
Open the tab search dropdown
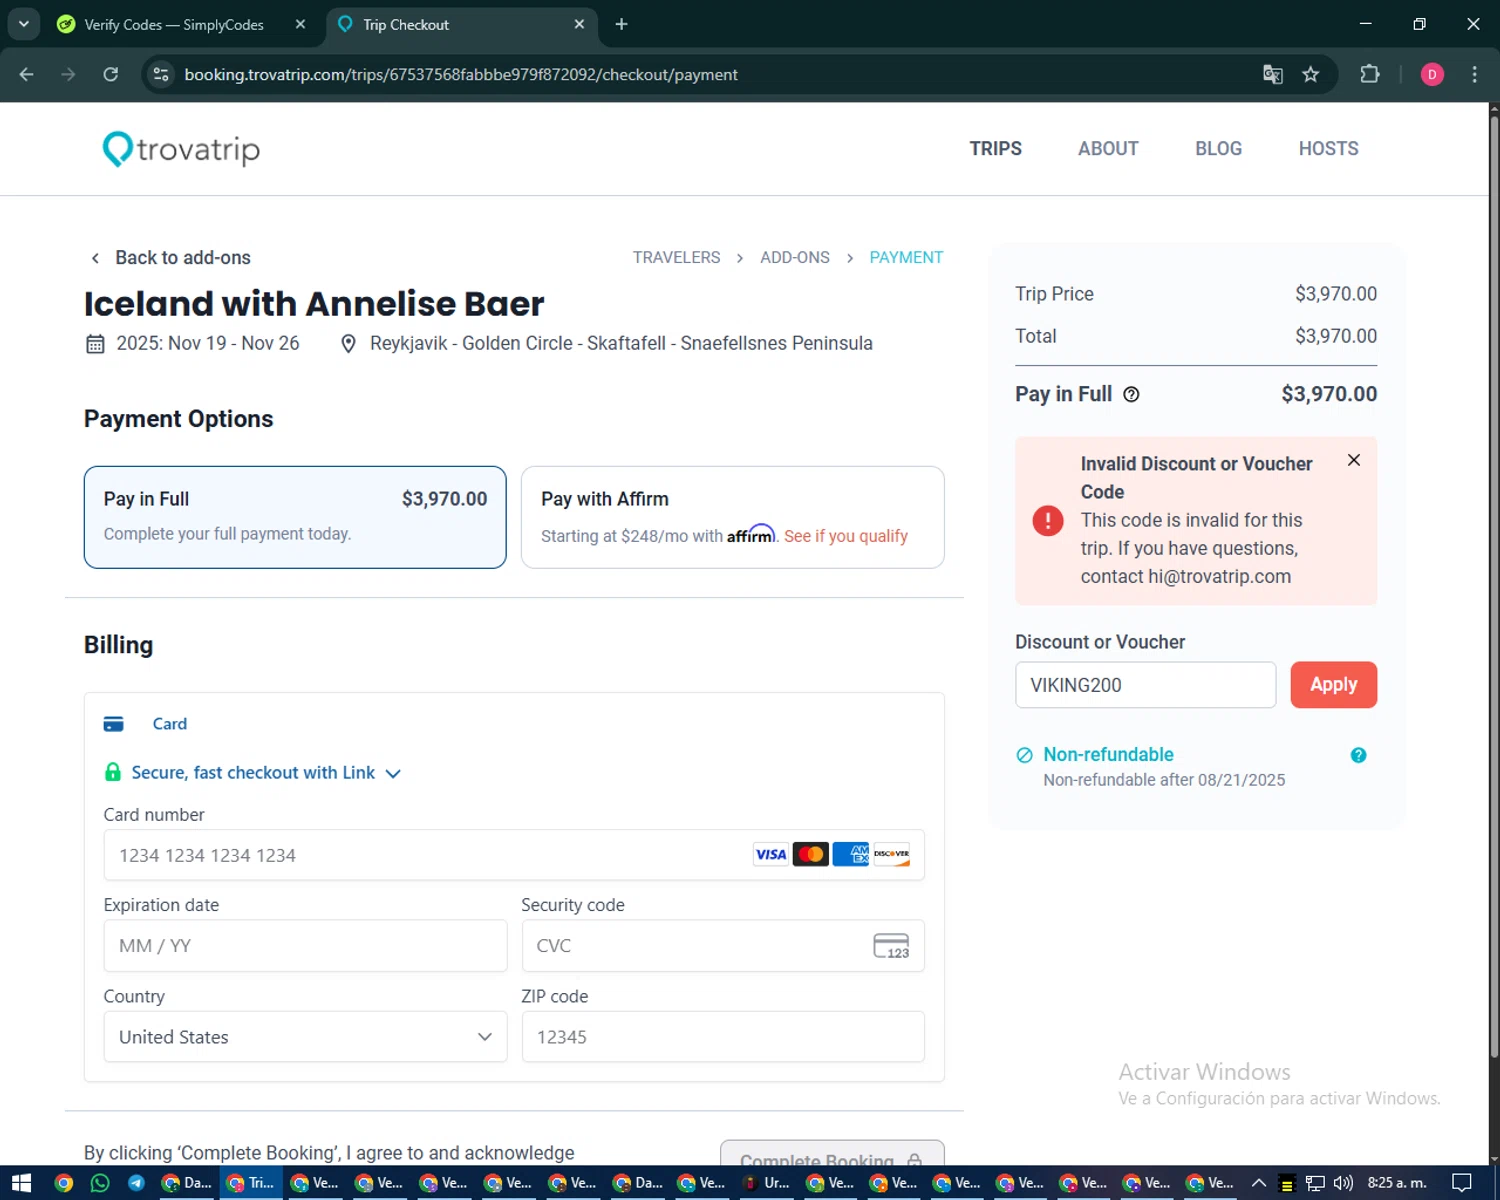23,24
